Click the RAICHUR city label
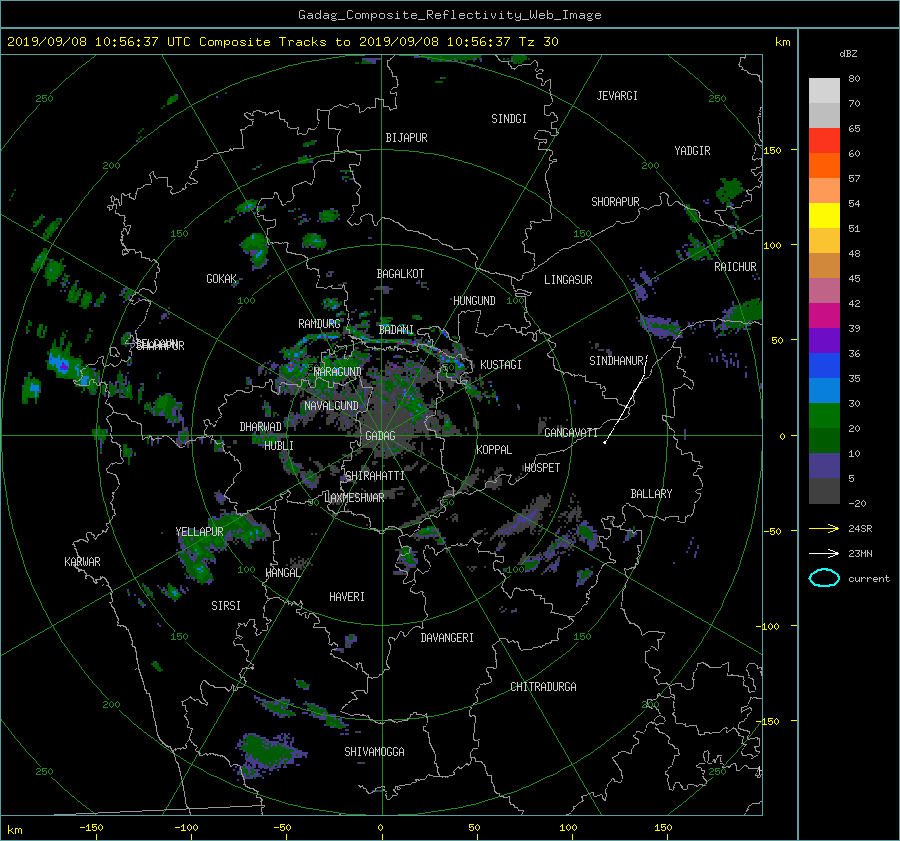Viewport: 900px width, 841px height. click(735, 267)
